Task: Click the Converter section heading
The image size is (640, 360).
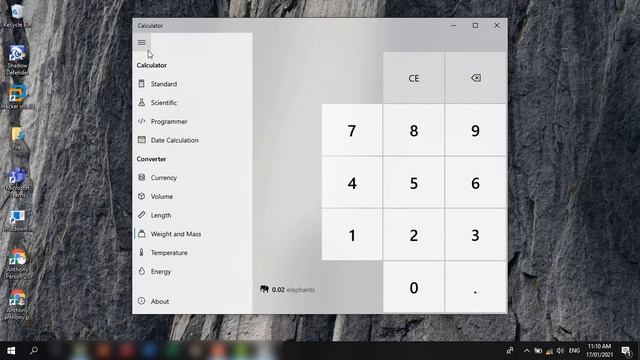Action: [x=151, y=159]
